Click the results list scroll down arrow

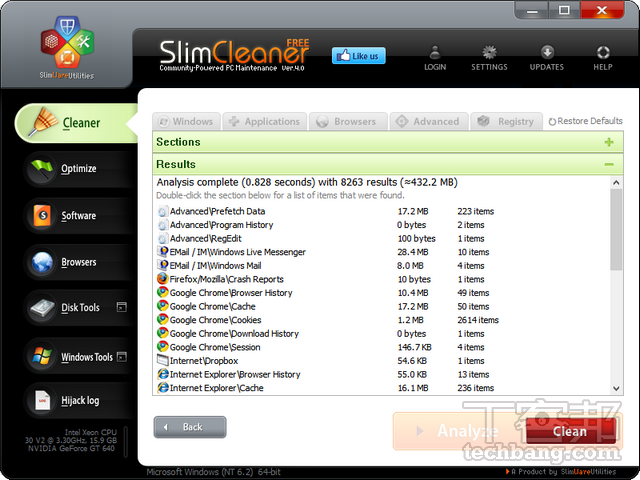tap(616, 389)
